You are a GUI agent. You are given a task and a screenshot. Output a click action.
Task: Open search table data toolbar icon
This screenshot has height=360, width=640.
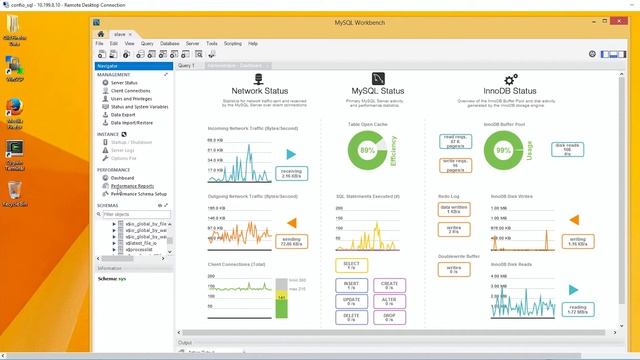199,54
